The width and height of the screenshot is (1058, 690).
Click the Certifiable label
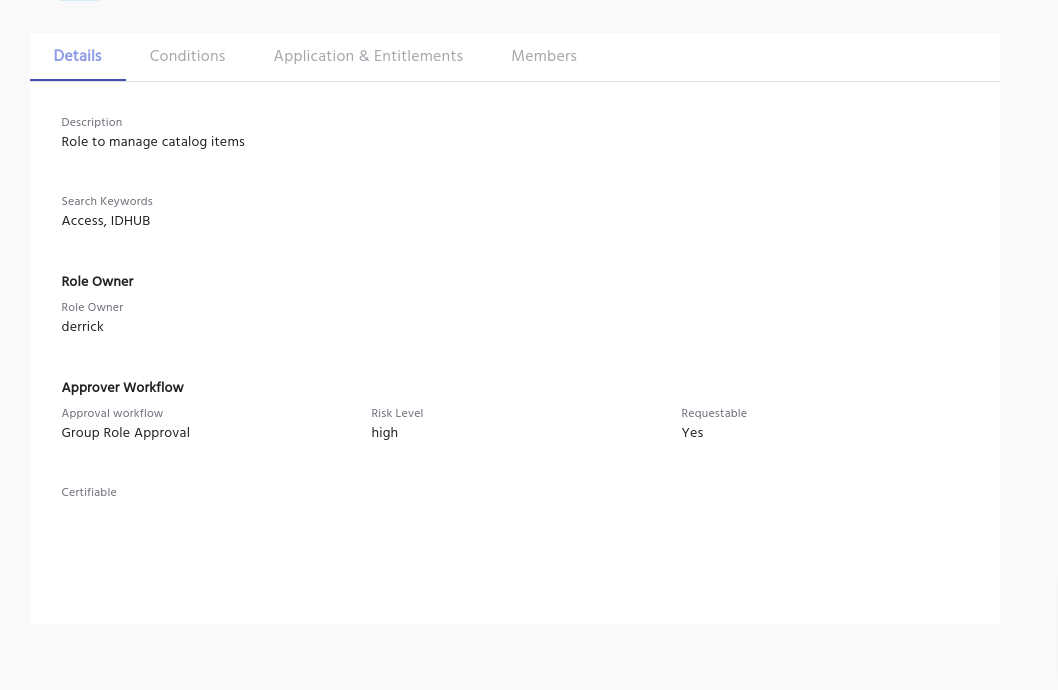tap(89, 492)
